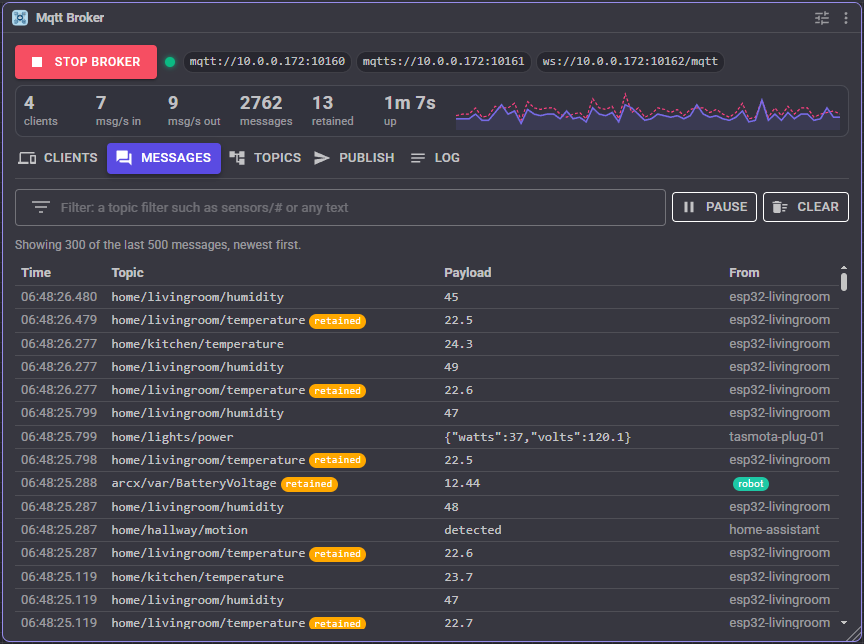Click the 9 msg/s out stat

194,111
